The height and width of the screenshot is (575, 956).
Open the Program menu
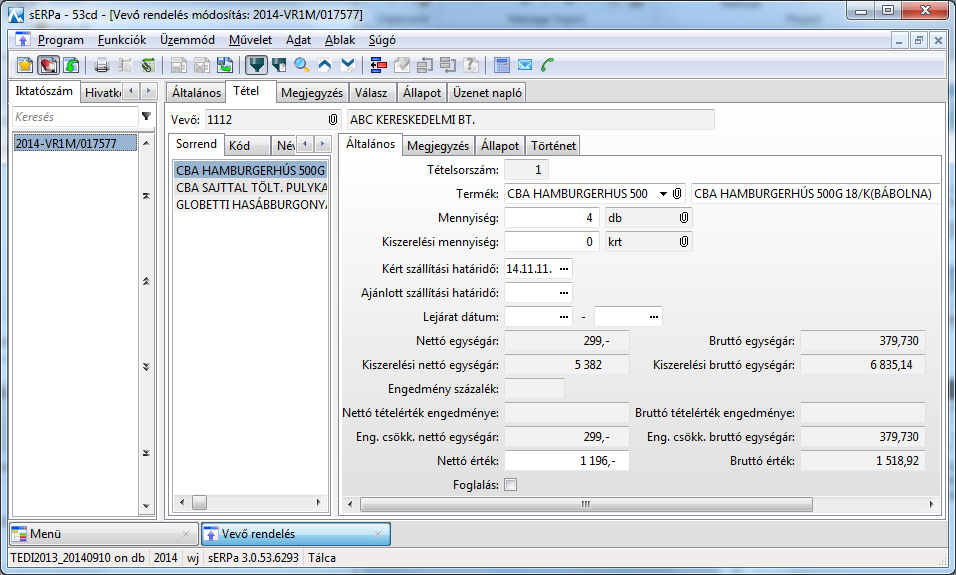pos(60,40)
